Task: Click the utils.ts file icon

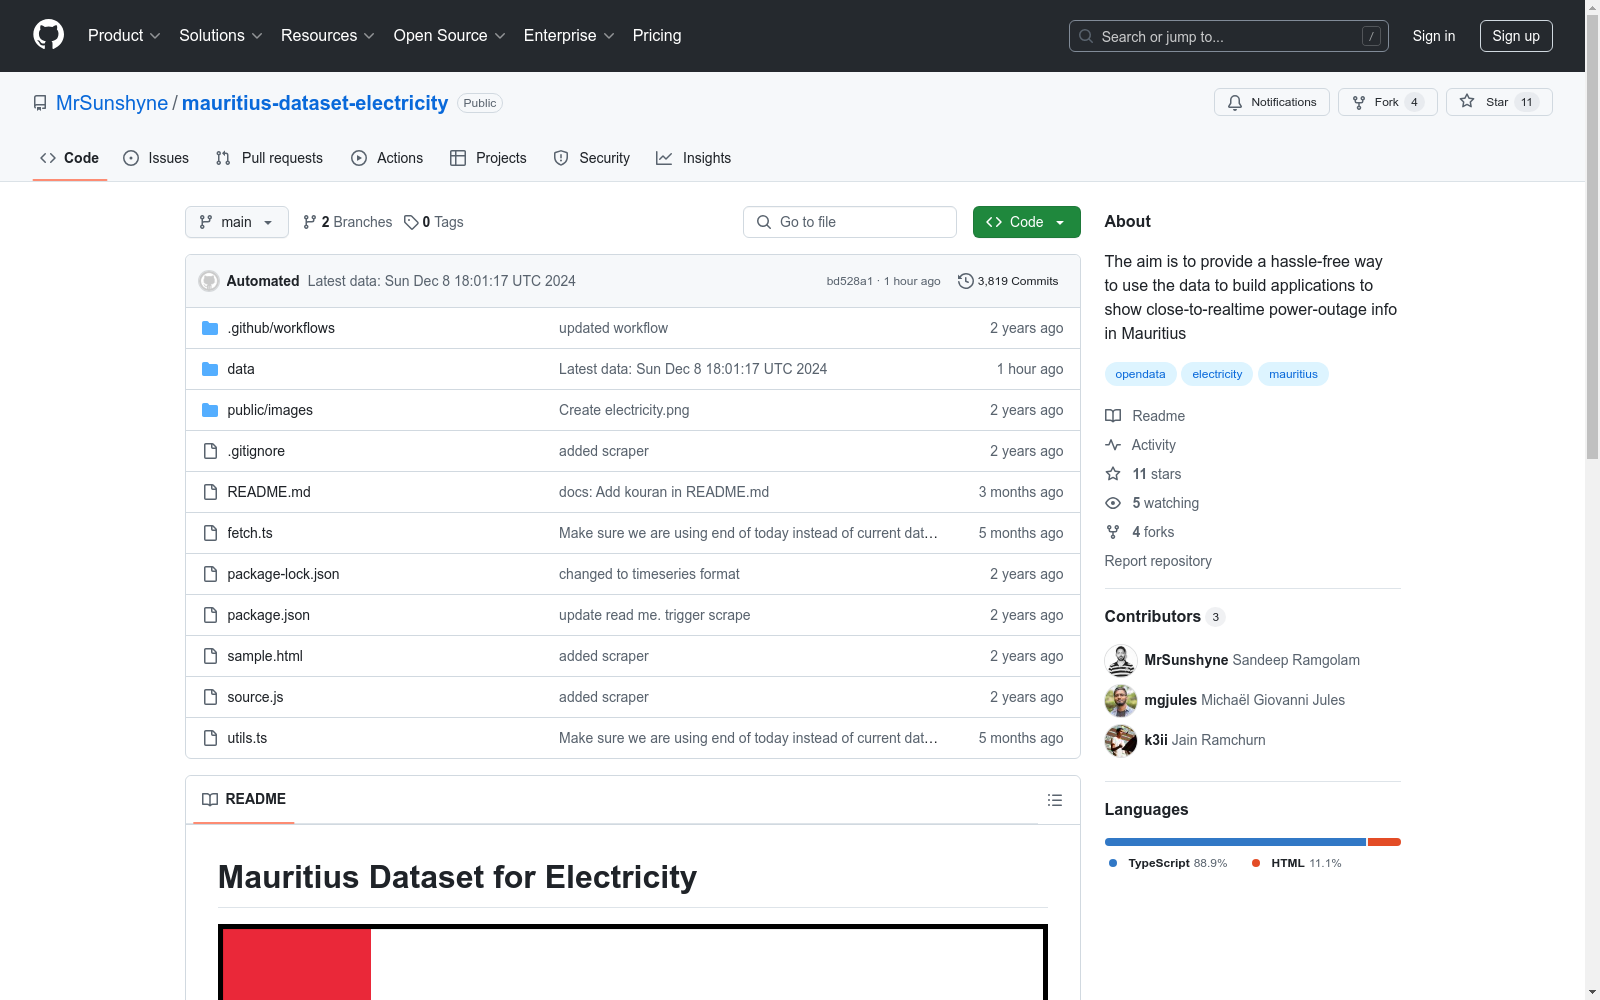Action: pos(210,738)
